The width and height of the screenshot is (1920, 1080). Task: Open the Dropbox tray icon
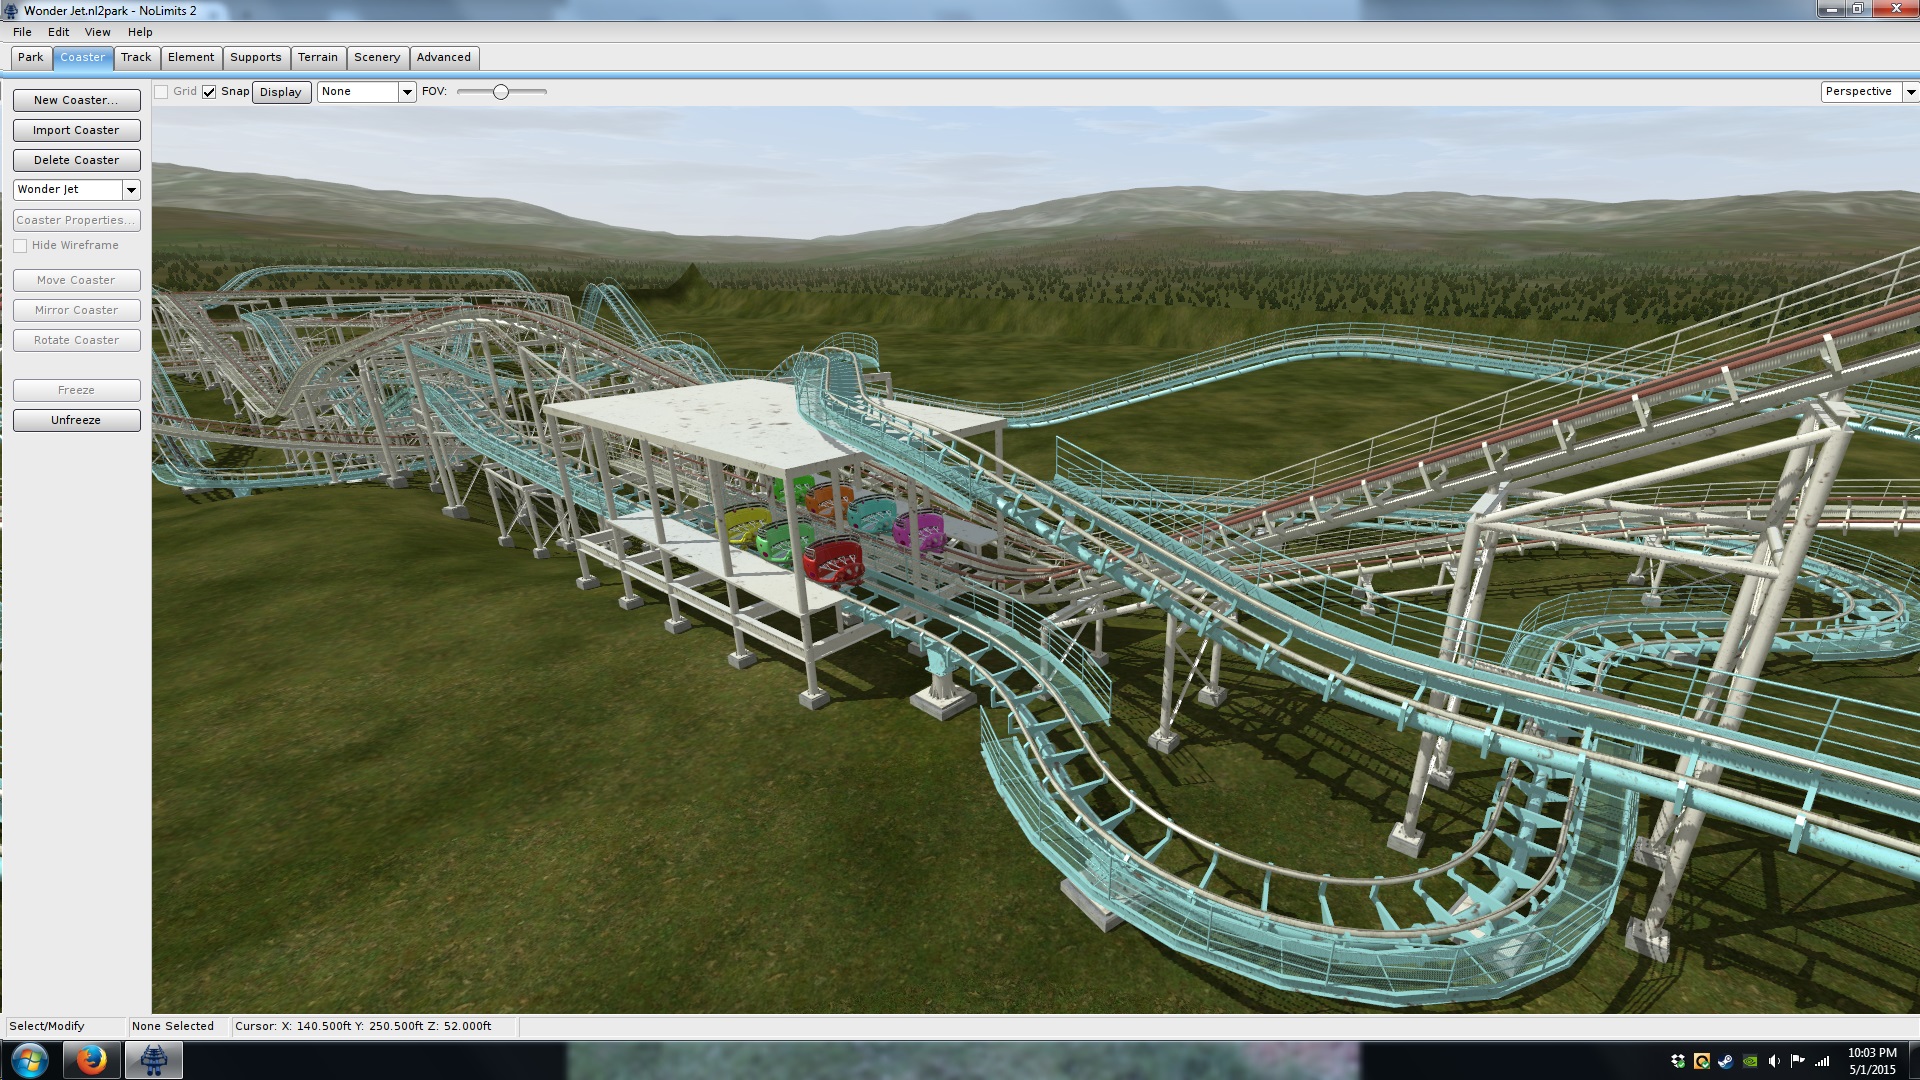pyautogui.click(x=1677, y=1061)
